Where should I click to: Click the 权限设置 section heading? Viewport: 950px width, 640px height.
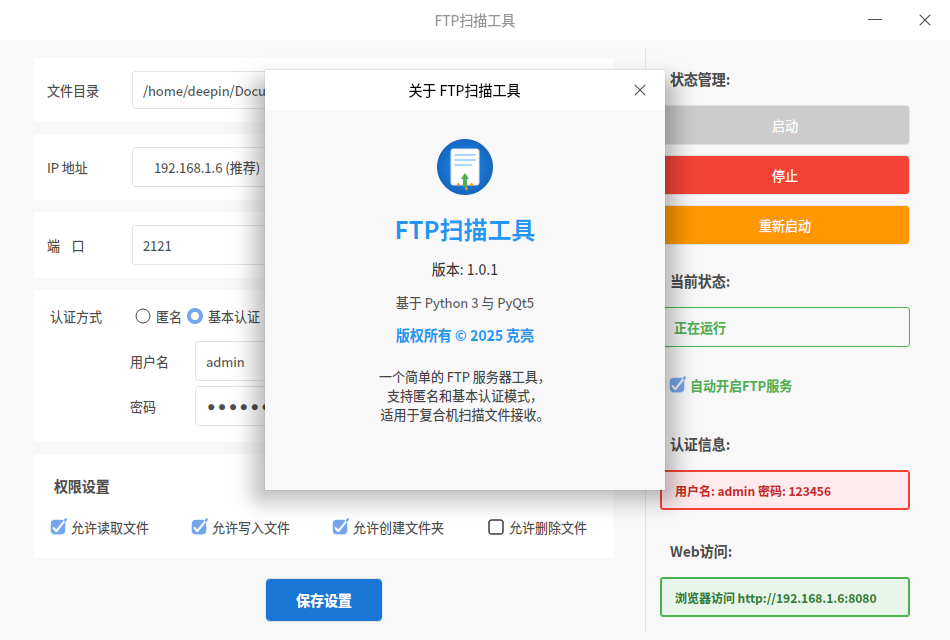[82, 487]
